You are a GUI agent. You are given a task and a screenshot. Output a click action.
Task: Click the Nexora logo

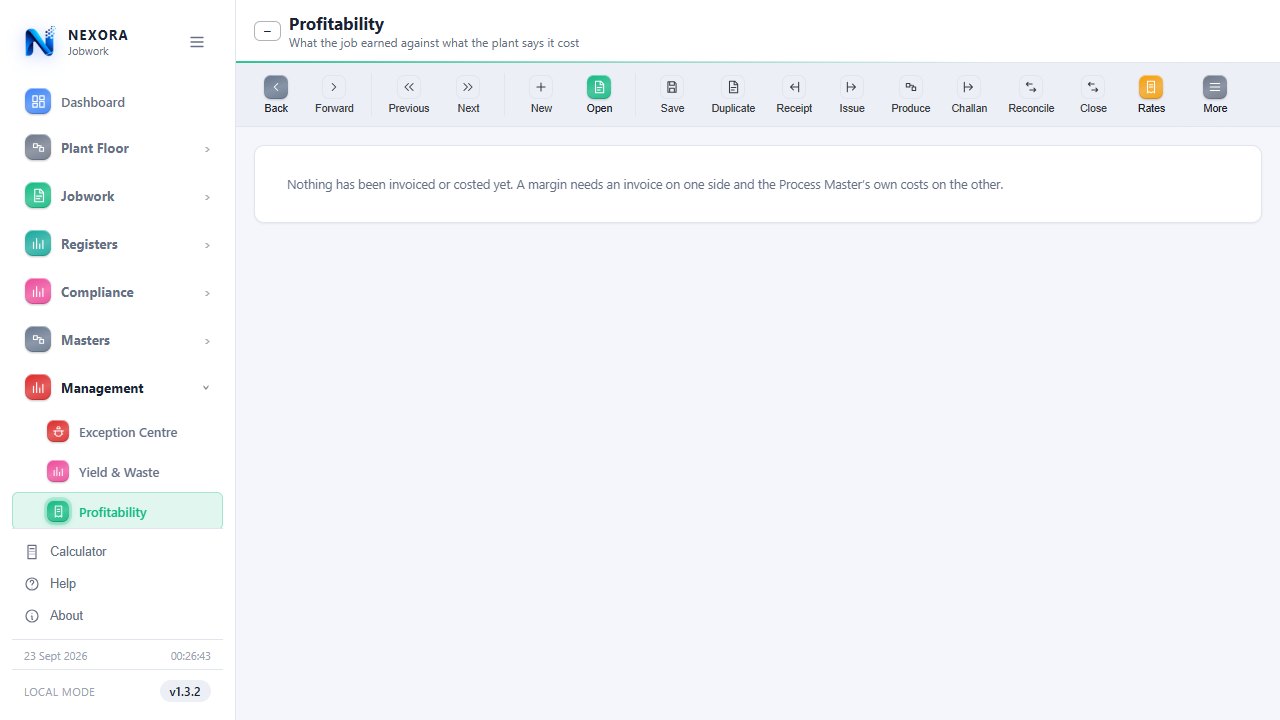[40, 42]
